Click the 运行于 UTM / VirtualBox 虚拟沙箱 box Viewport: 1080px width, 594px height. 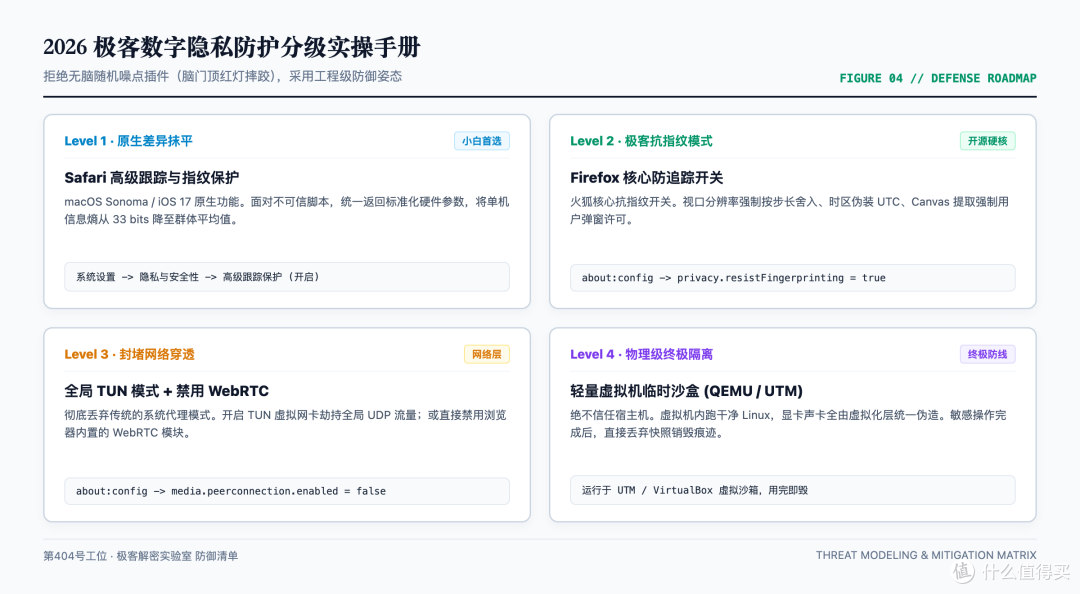pos(792,490)
